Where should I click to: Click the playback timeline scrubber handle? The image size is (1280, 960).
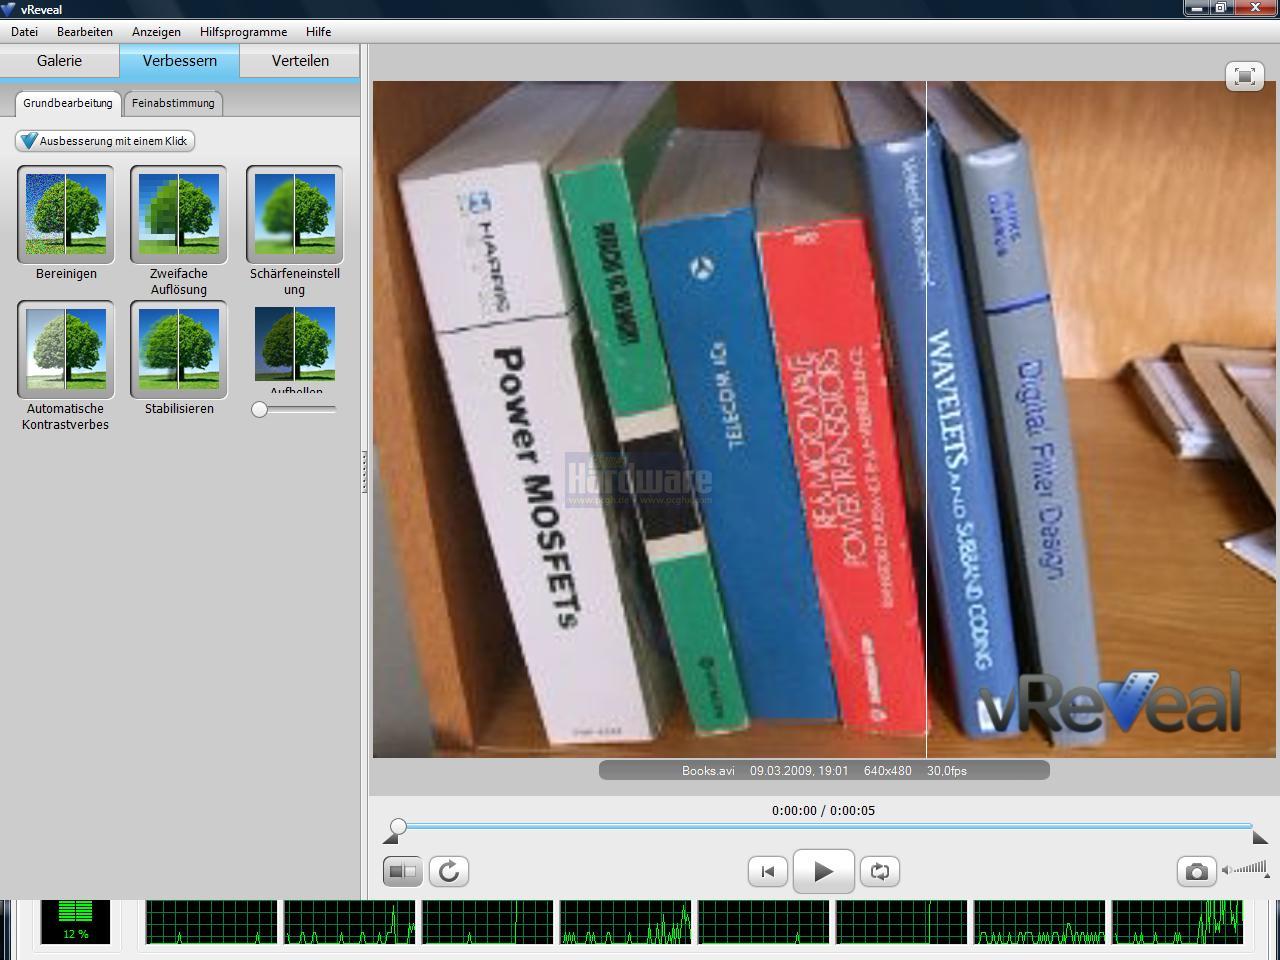(398, 826)
